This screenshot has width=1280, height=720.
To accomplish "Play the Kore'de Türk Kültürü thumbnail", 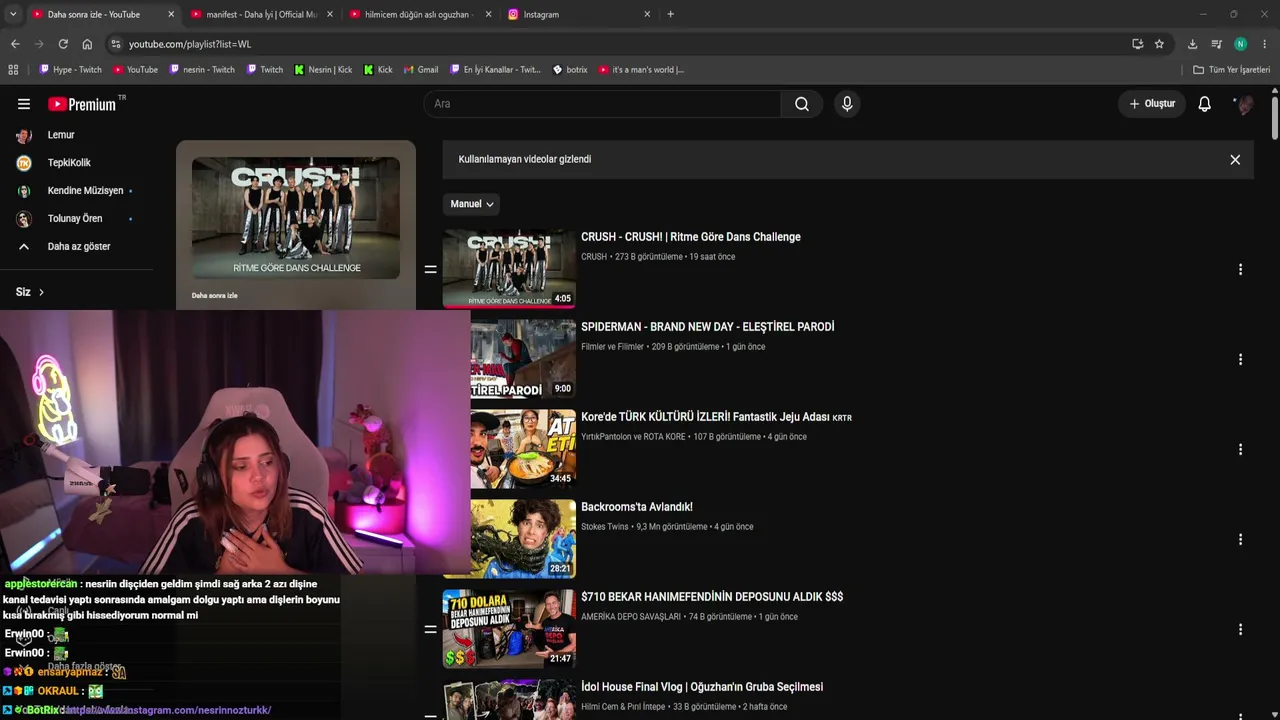I will click(x=523, y=449).
